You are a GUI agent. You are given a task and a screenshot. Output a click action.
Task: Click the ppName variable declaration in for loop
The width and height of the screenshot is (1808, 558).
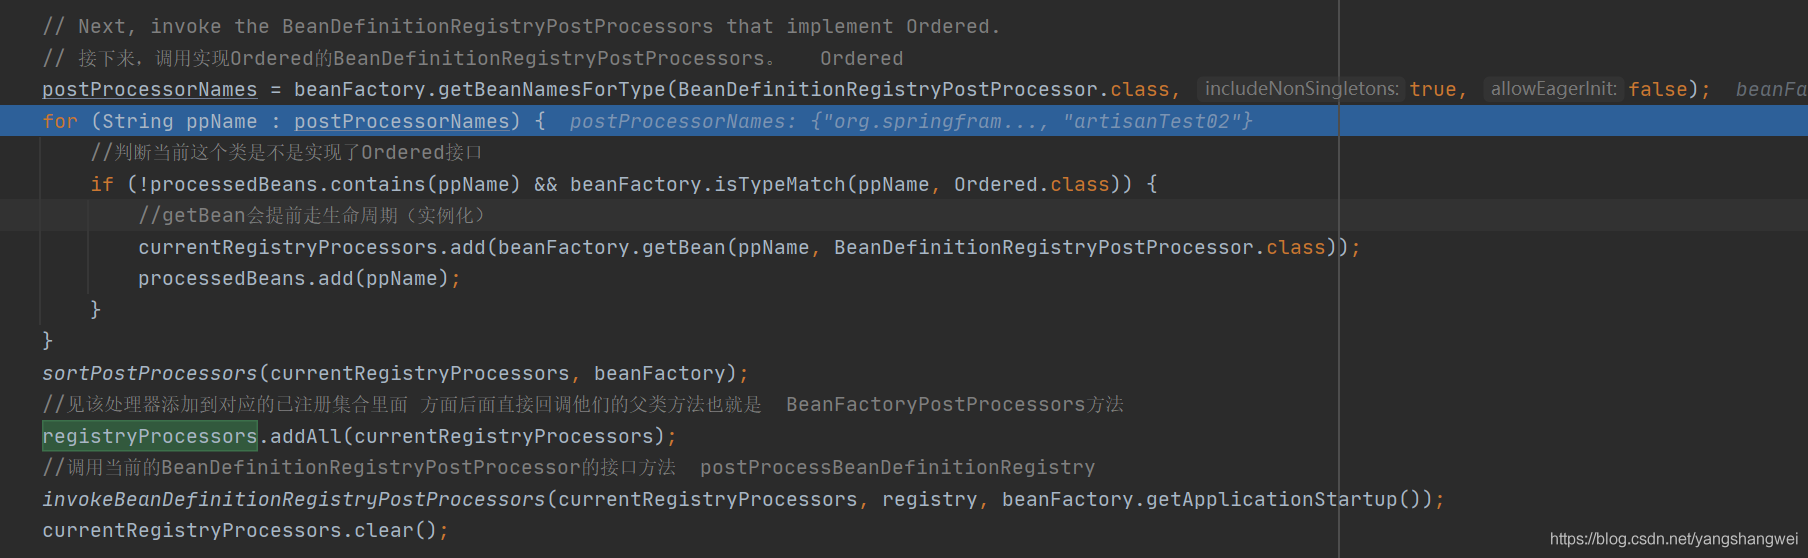tap(221, 121)
